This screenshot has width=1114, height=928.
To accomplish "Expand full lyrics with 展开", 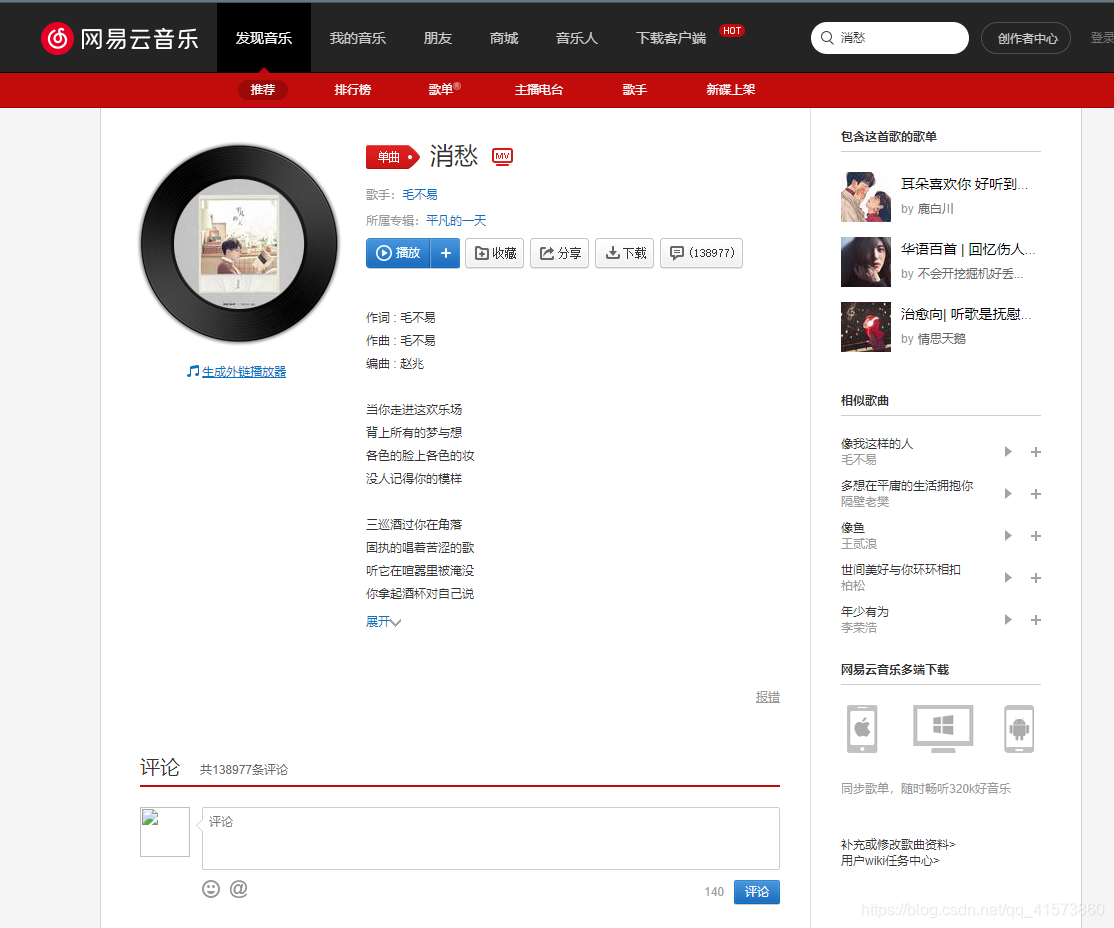I will click(x=383, y=622).
